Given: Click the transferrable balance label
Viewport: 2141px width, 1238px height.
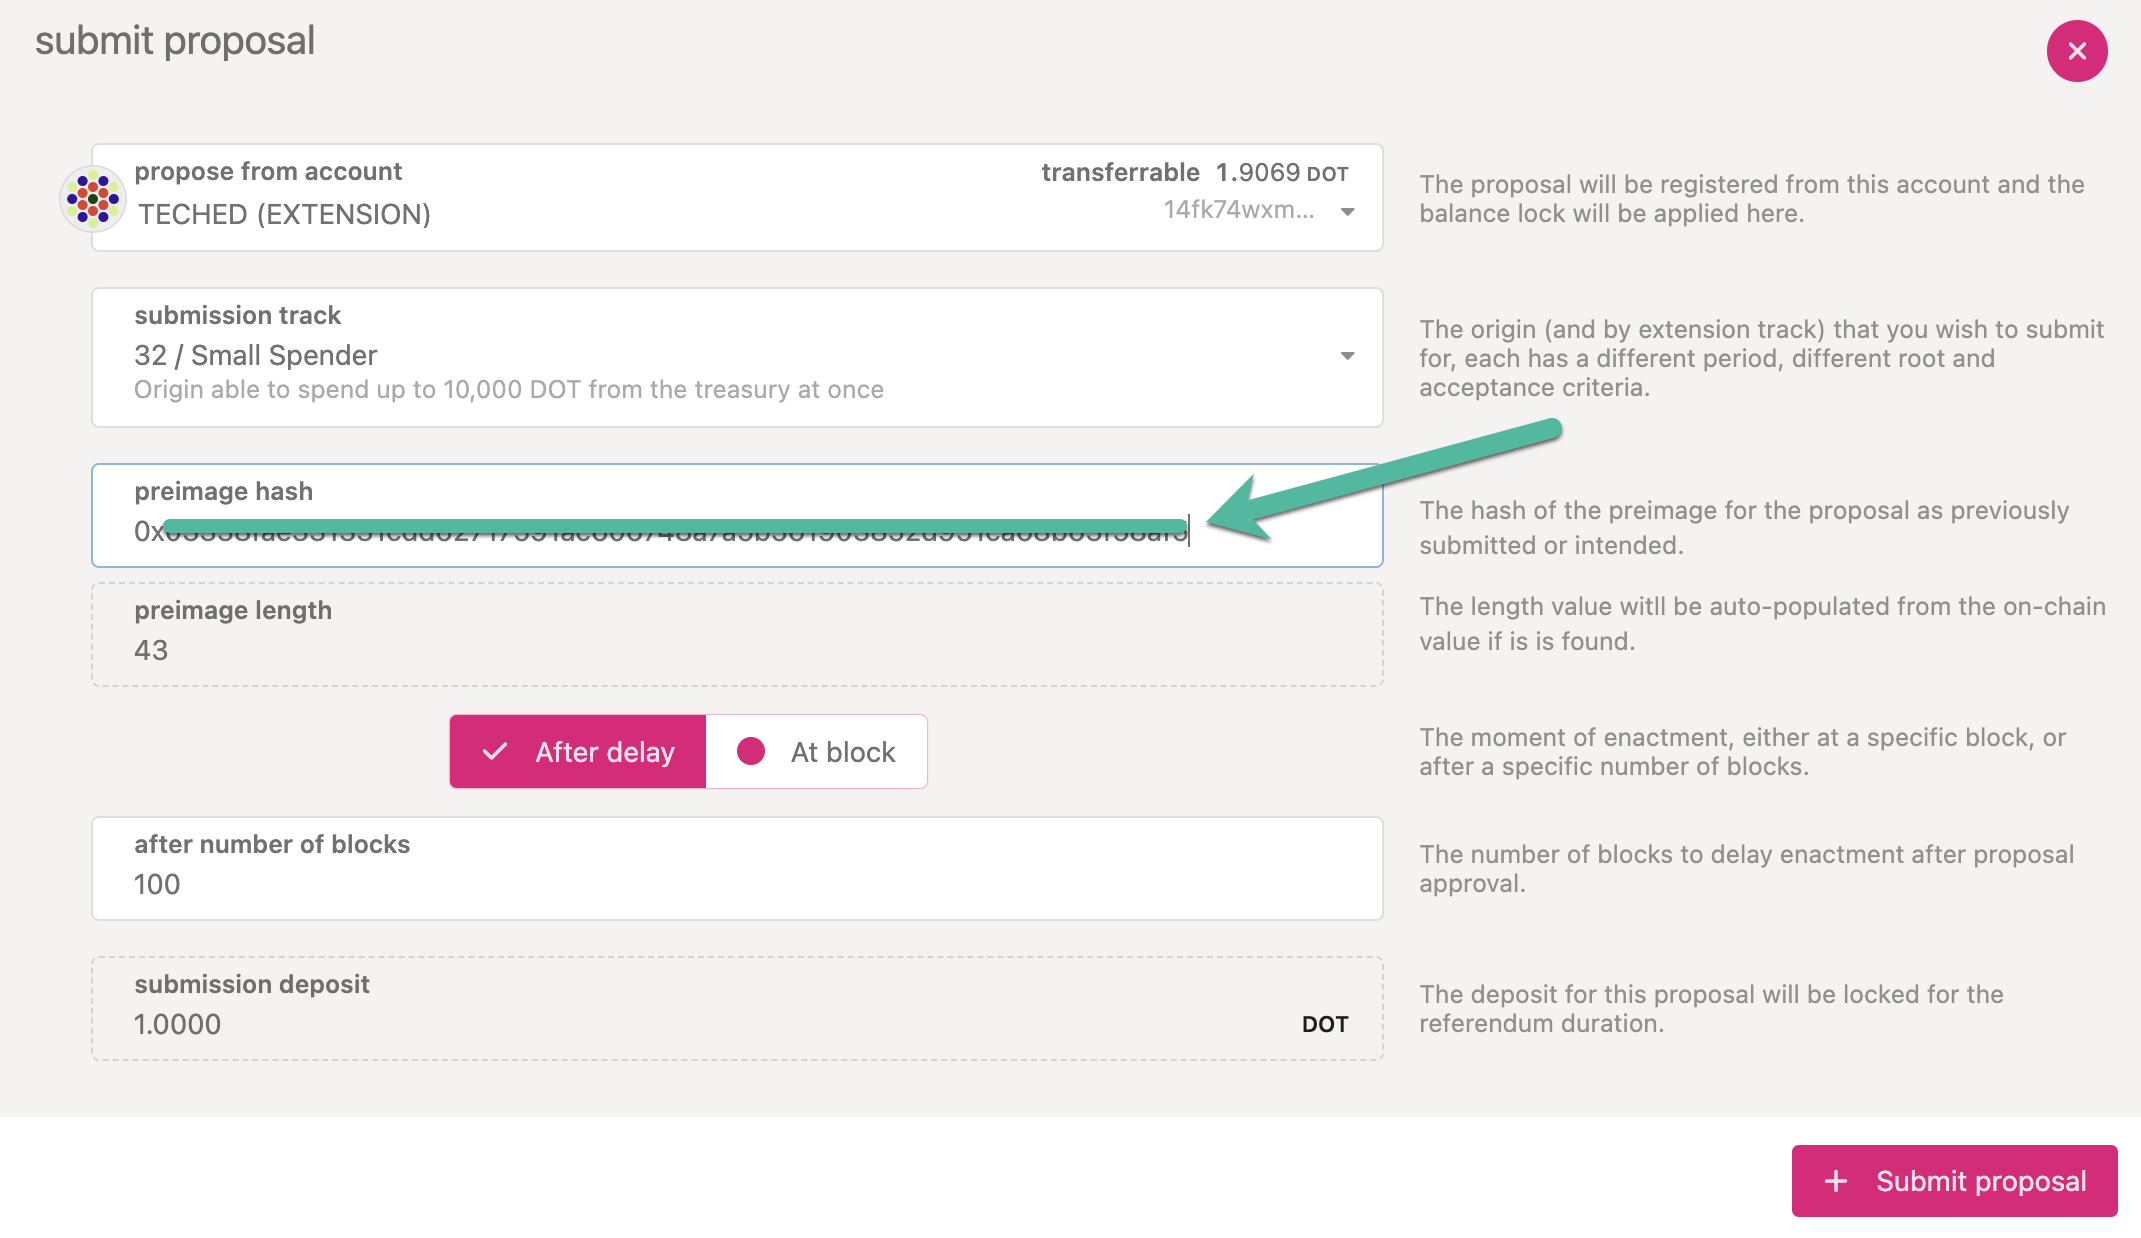Looking at the screenshot, I should click(1120, 173).
